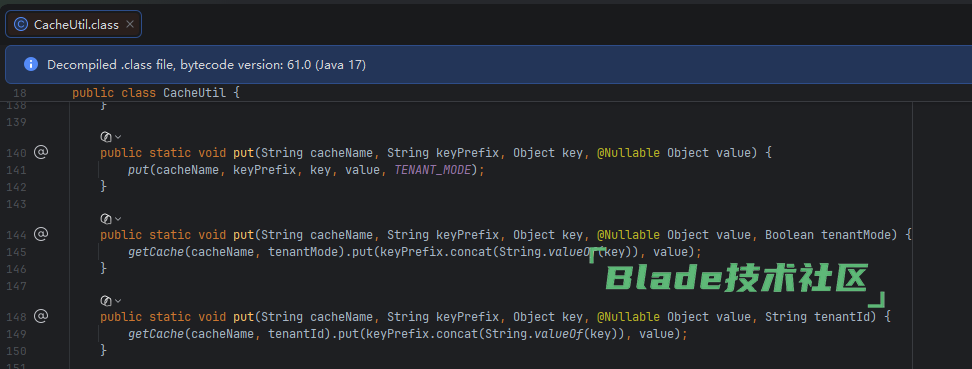Click the @ gutter icon on line 148
This screenshot has height=369, width=972.
40,316
